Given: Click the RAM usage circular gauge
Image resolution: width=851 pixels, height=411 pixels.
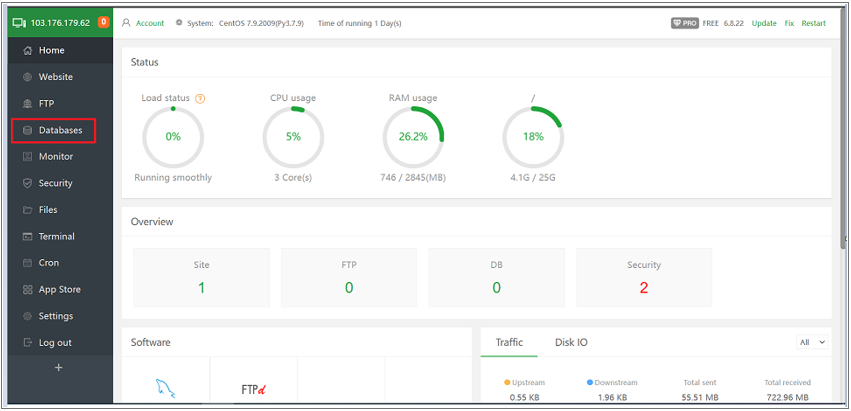Looking at the screenshot, I should pos(413,137).
